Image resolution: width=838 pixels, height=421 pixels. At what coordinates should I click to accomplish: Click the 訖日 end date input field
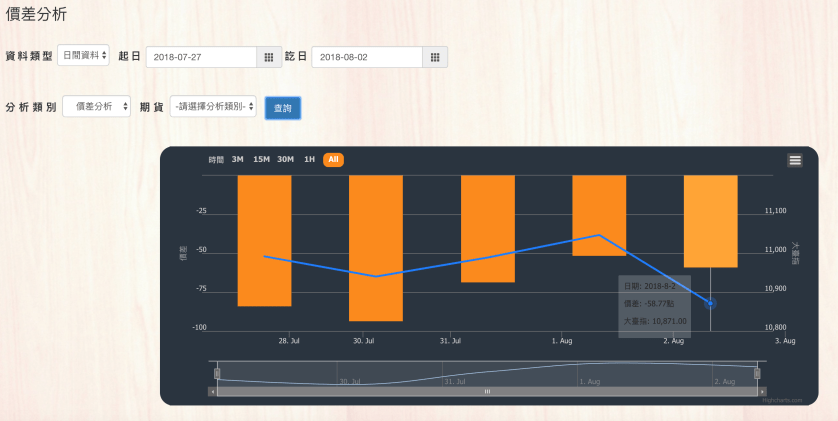[x=366, y=57]
